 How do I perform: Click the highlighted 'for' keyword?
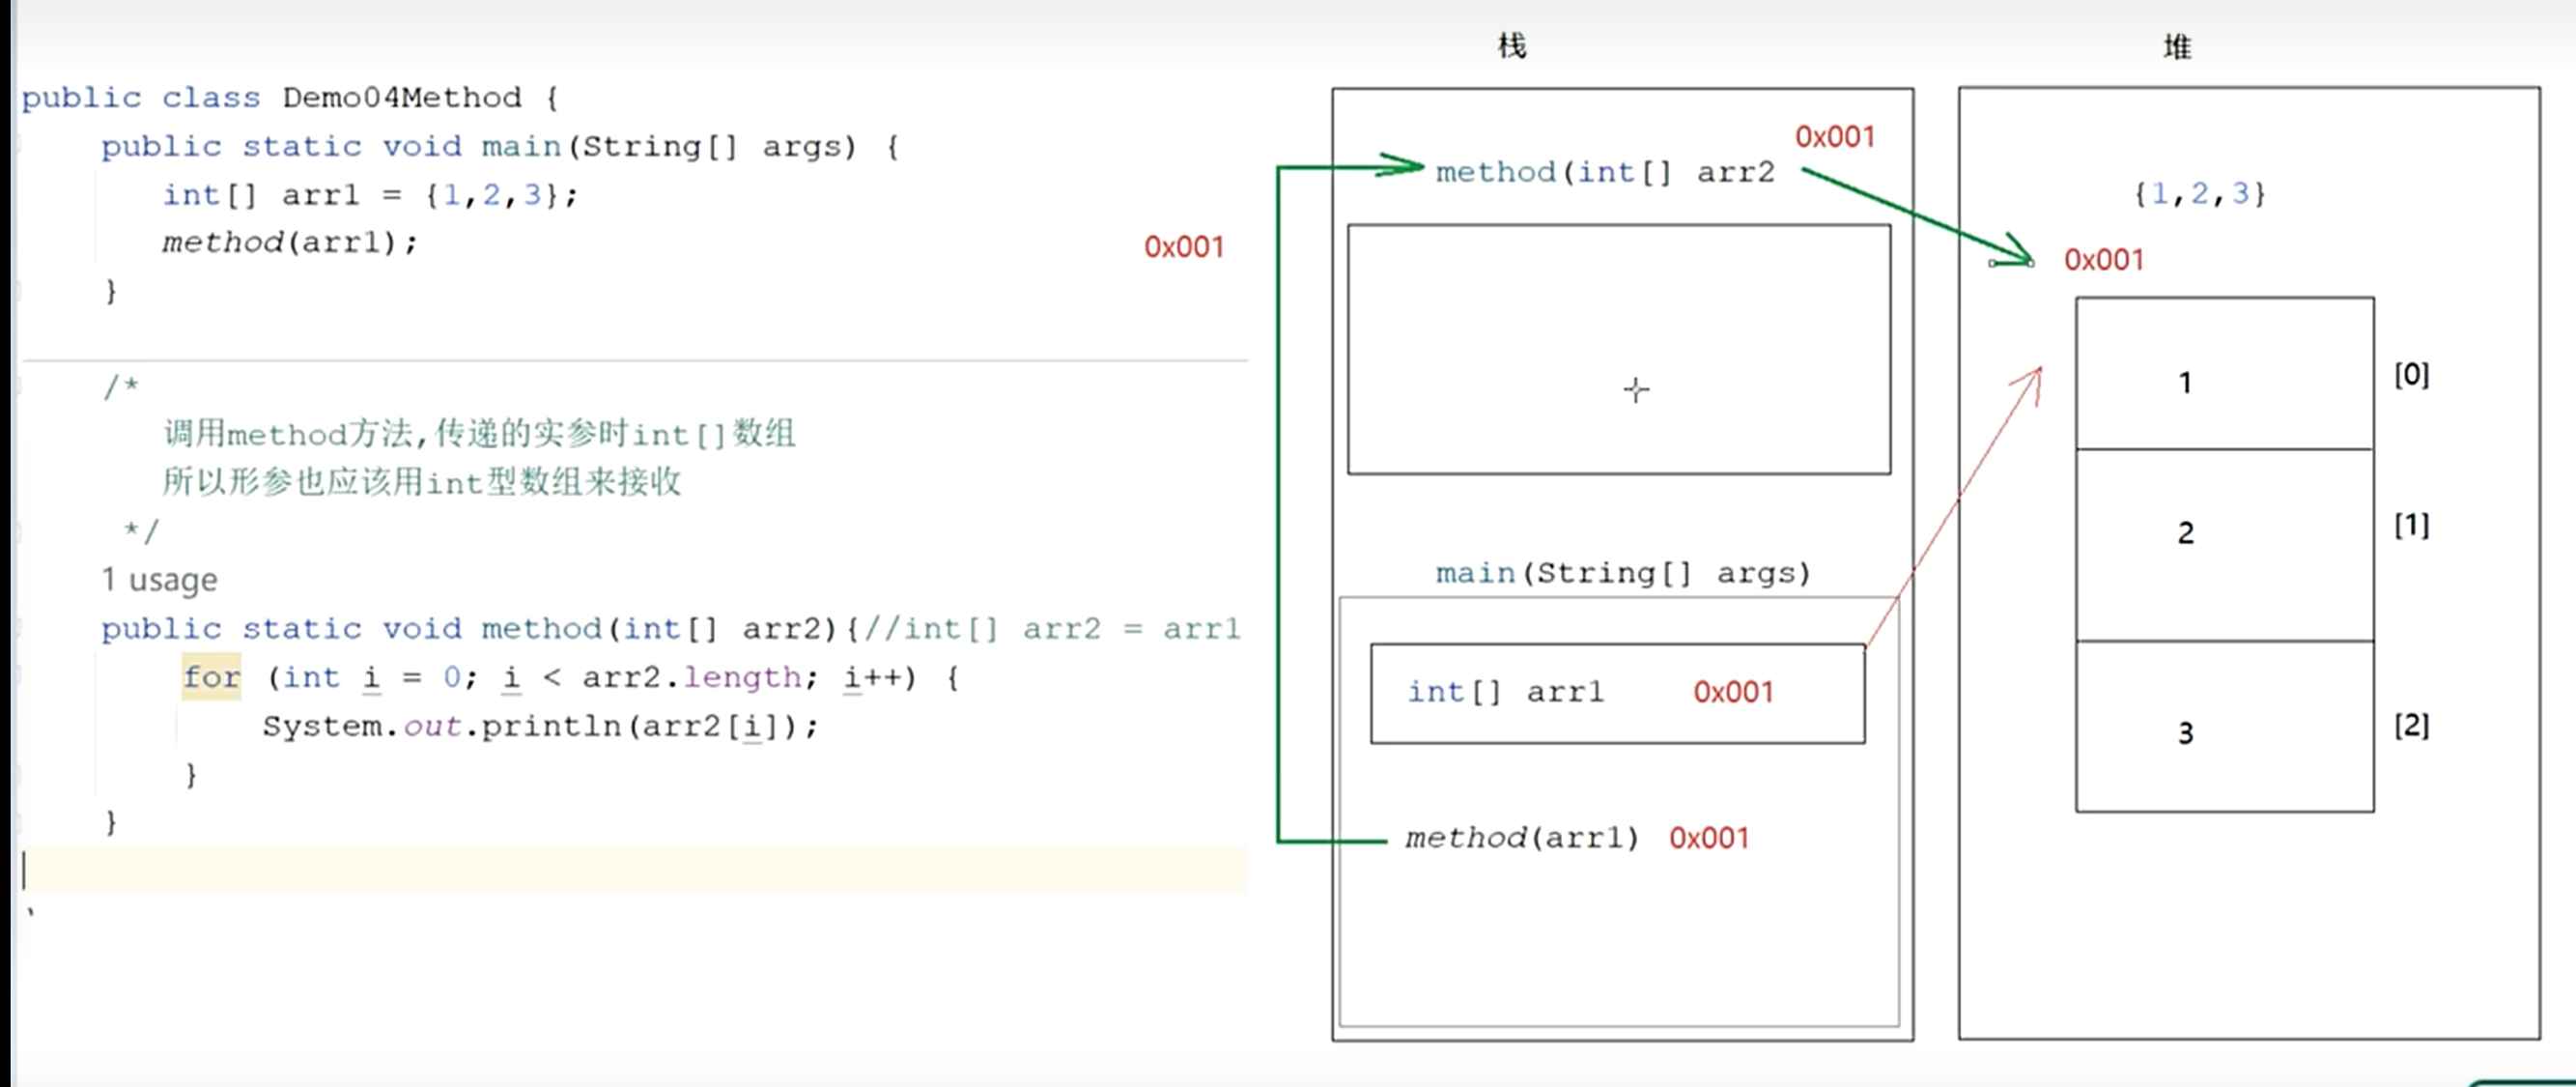pos(211,677)
